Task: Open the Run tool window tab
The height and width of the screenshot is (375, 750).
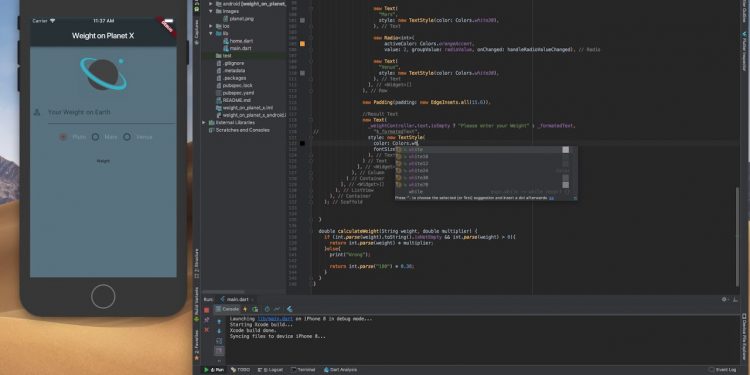Action: (x=214, y=370)
